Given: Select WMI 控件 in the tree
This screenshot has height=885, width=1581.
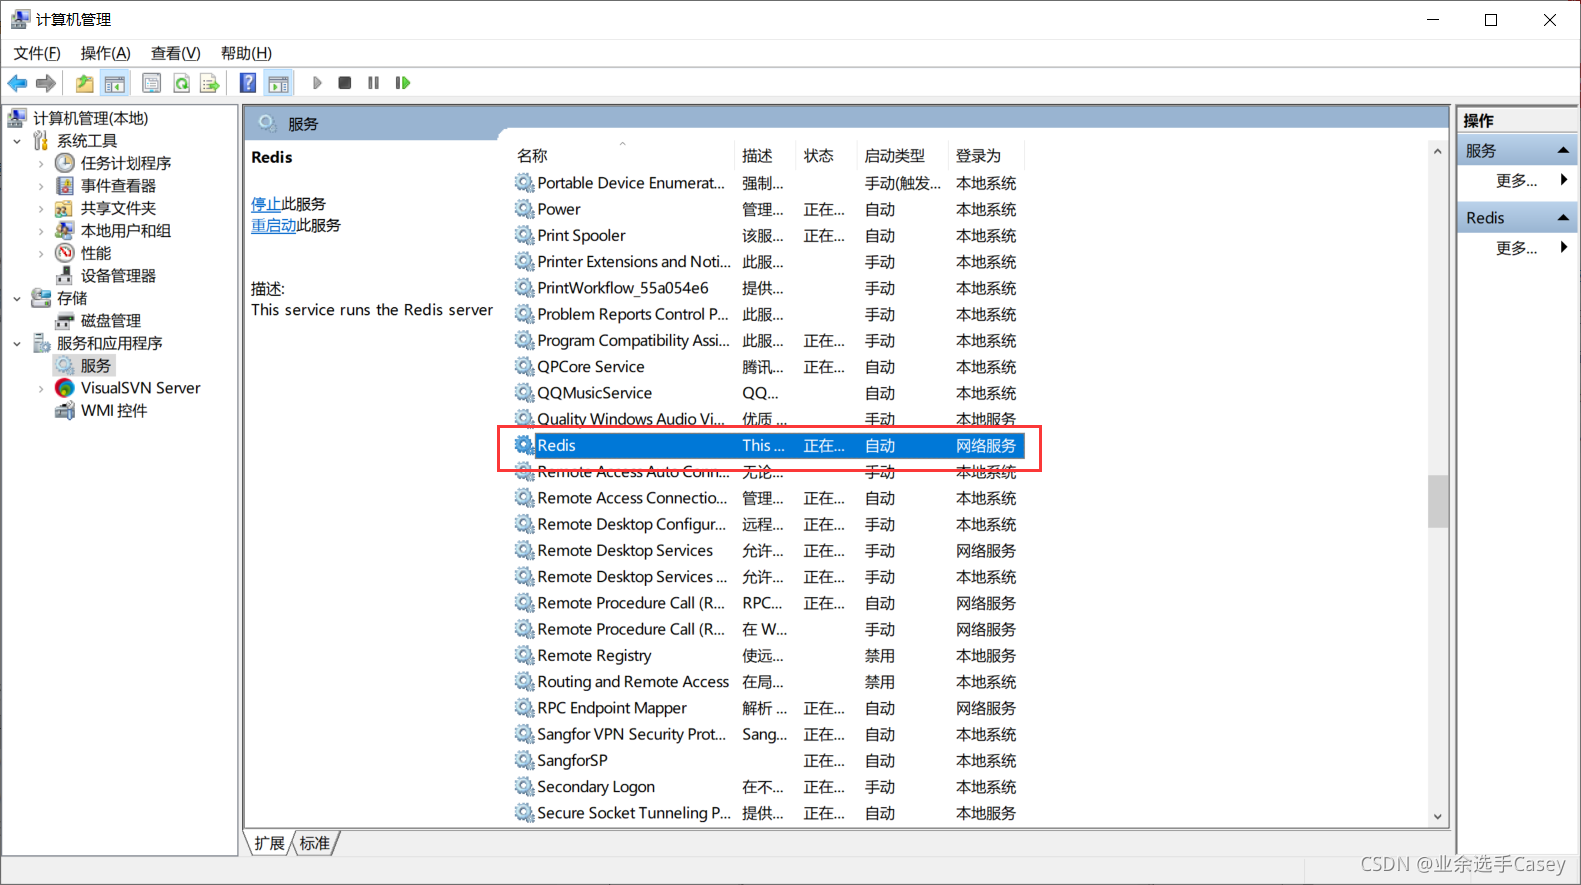Looking at the screenshot, I should click(114, 411).
